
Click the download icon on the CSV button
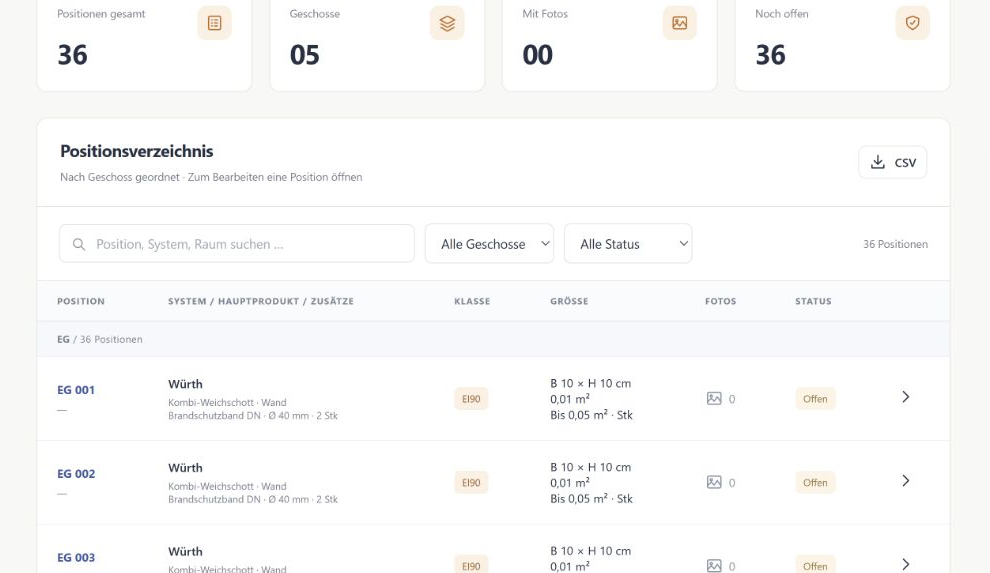click(878, 162)
